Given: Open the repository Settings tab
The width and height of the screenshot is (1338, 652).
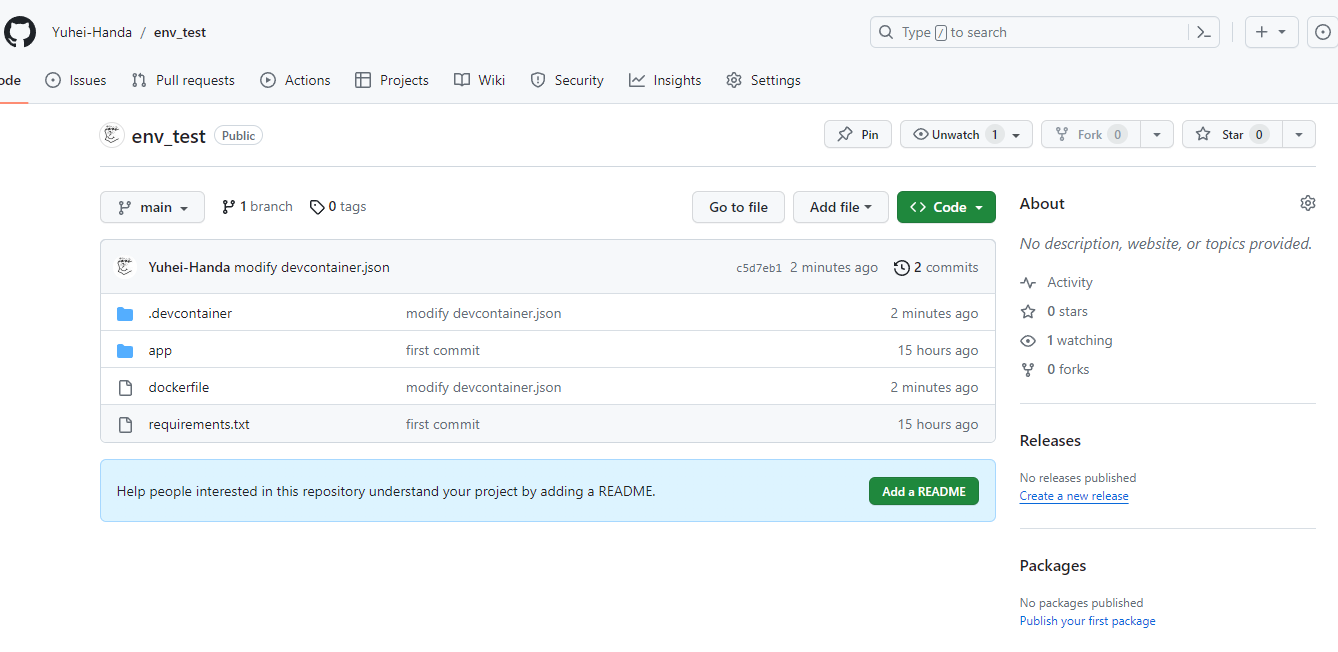Looking at the screenshot, I should coord(763,80).
